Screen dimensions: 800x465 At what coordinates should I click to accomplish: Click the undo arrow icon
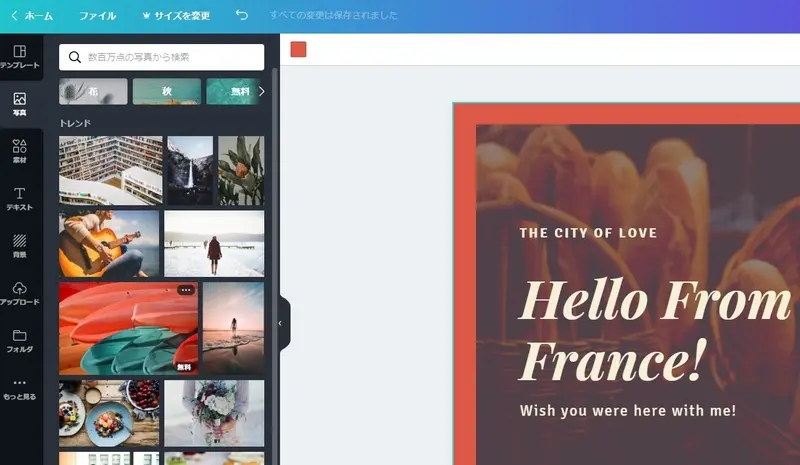(242, 16)
